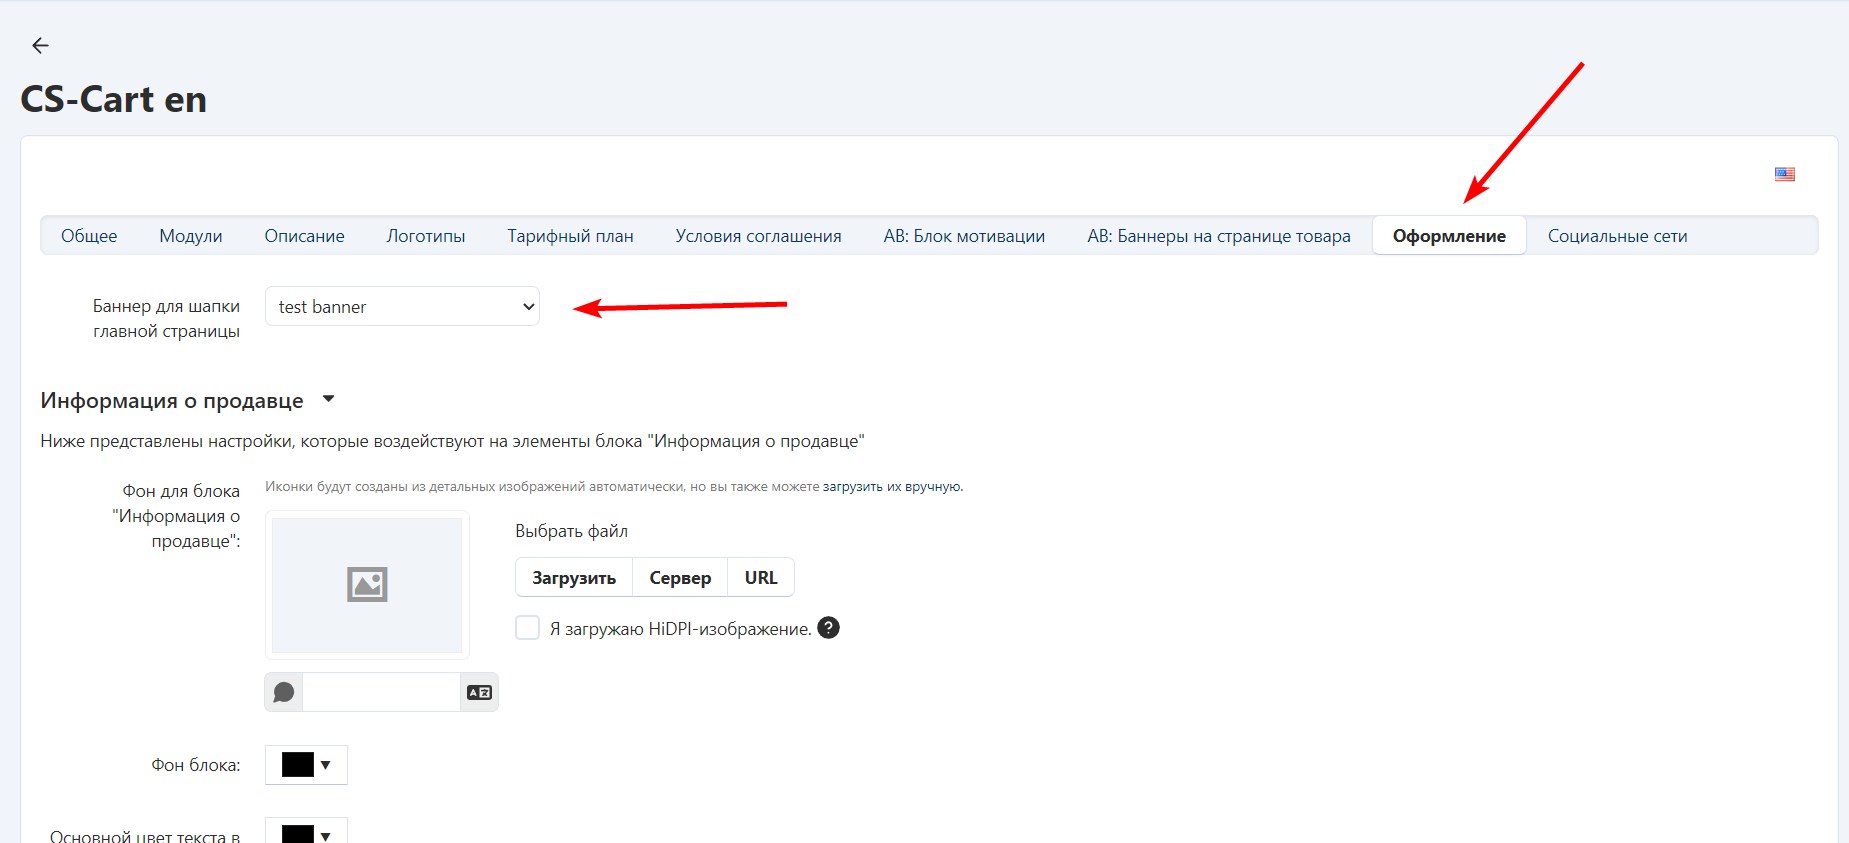Click the translate icon beside alt text field
The image size is (1849, 843).
[479, 692]
